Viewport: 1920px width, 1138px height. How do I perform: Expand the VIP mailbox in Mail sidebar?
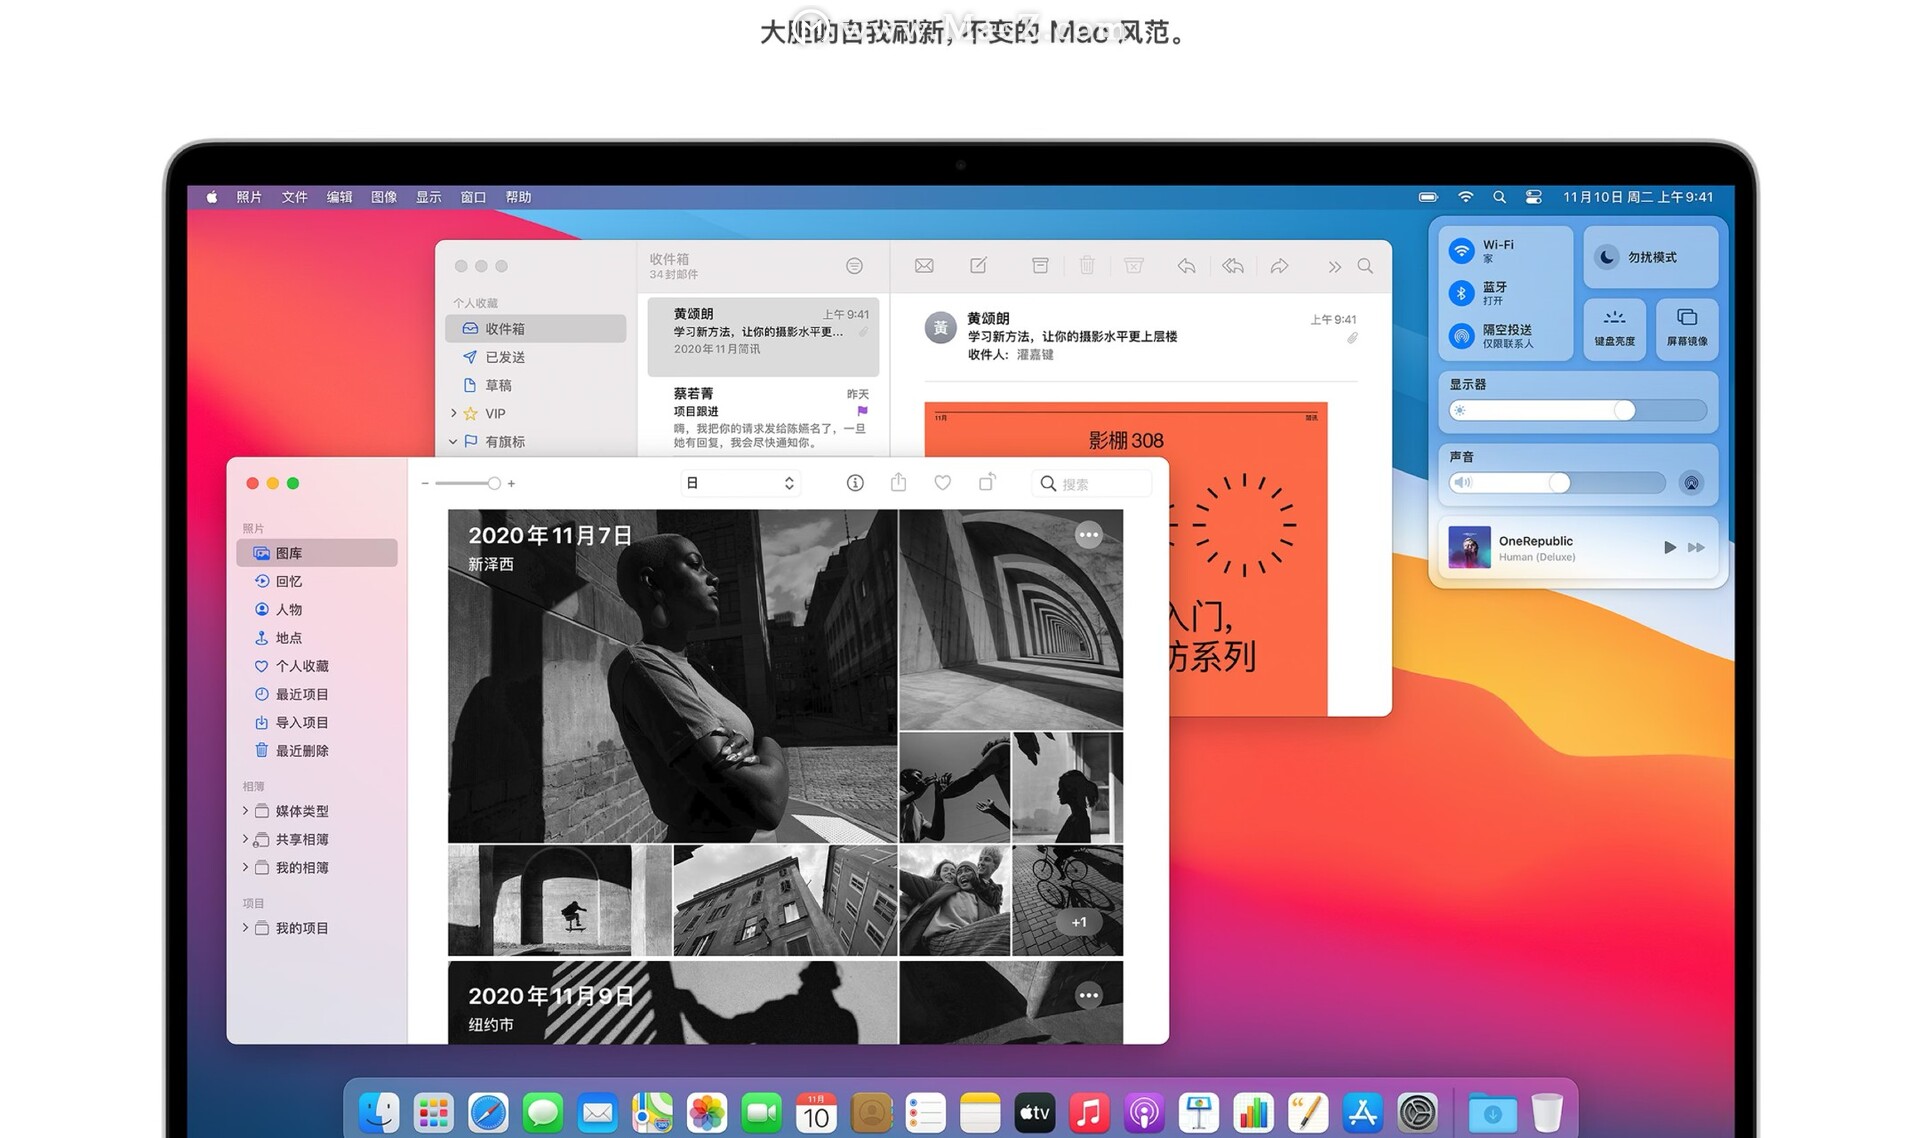(x=453, y=413)
